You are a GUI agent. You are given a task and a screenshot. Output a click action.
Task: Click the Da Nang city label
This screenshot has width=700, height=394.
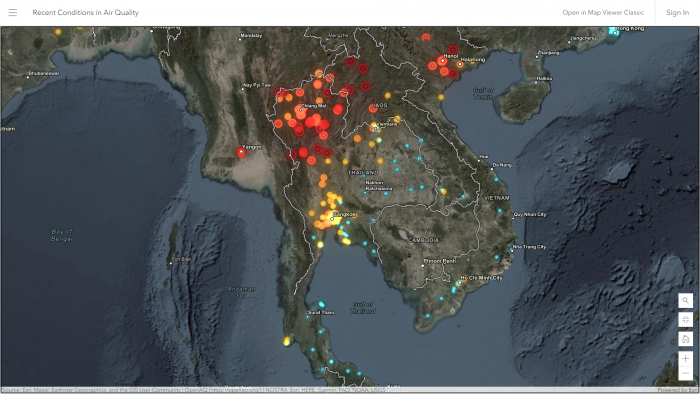tap(502, 165)
